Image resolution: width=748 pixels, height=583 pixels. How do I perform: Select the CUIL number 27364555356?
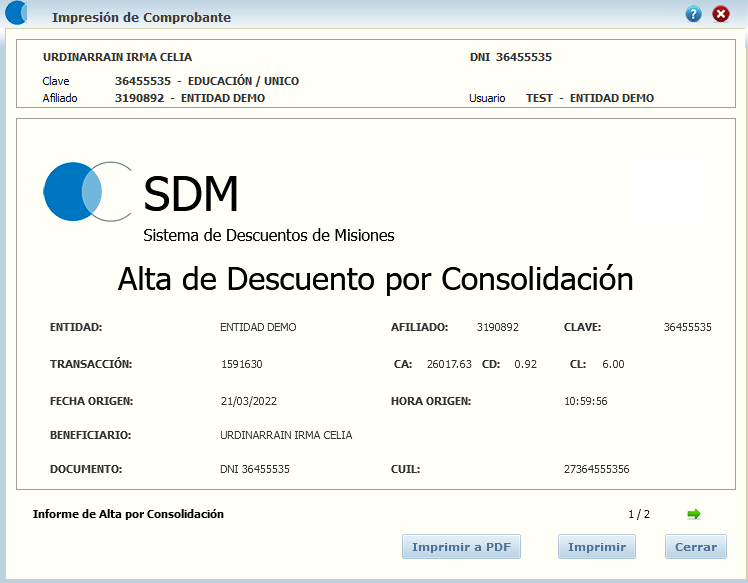596,469
